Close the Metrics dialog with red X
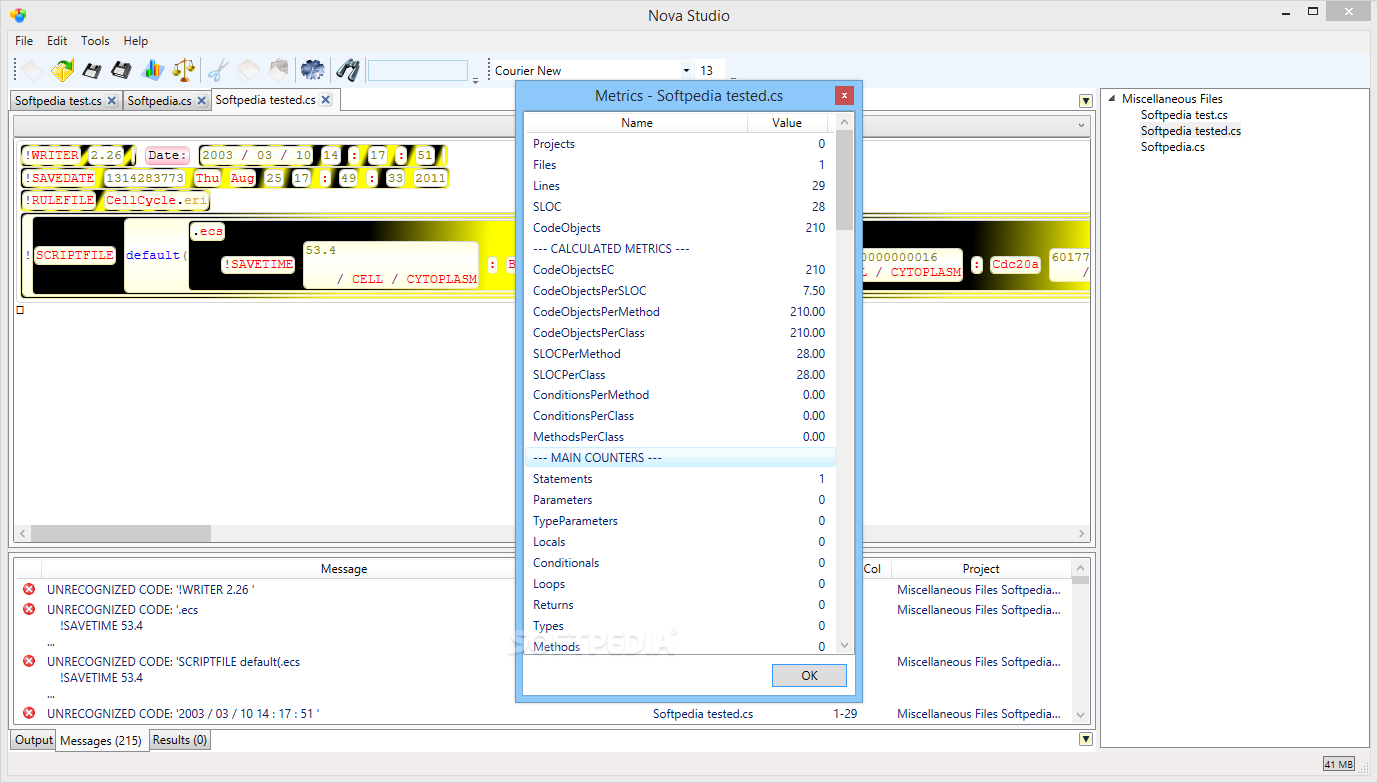1378x783 pixels. pyautogui.click(x=845, y=96)
